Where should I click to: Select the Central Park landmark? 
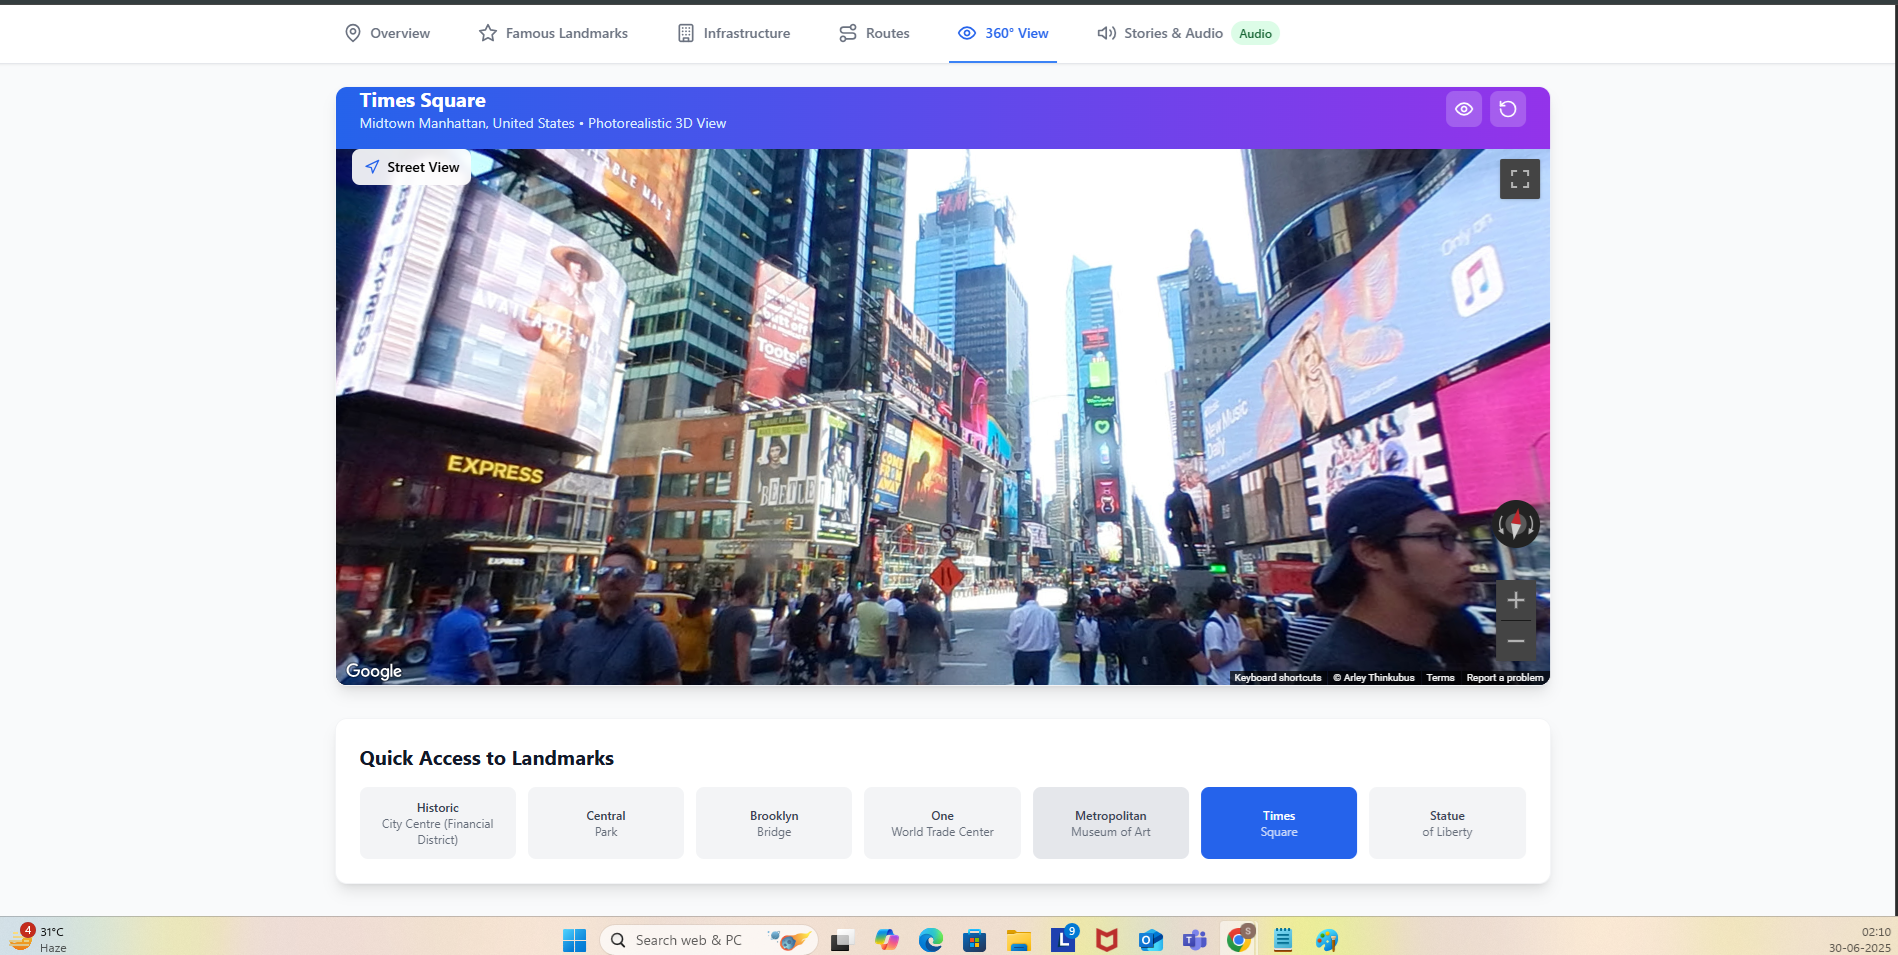(x=606, y=823)
